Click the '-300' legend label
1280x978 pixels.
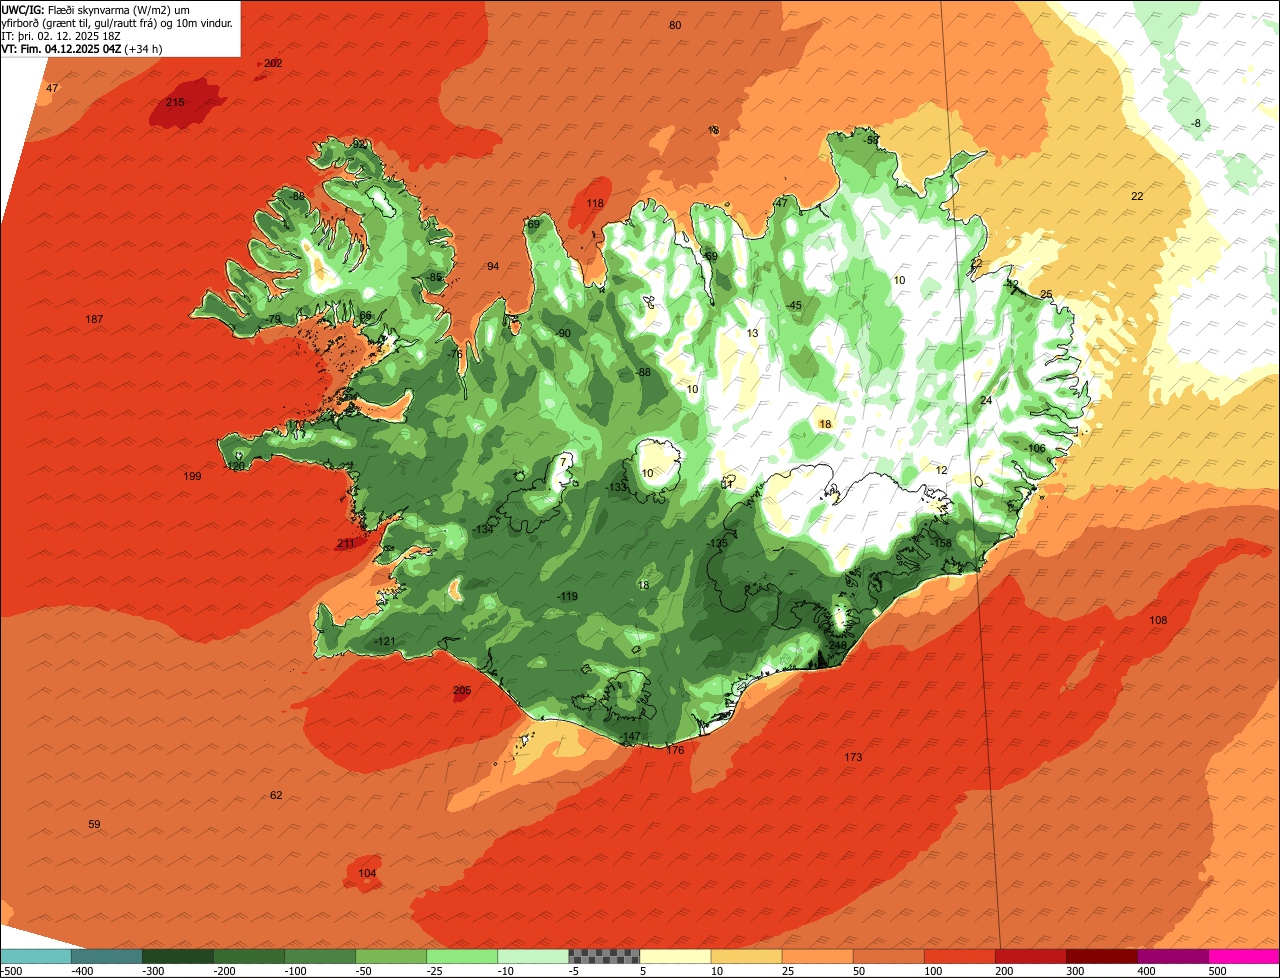(x=152, y=971)
